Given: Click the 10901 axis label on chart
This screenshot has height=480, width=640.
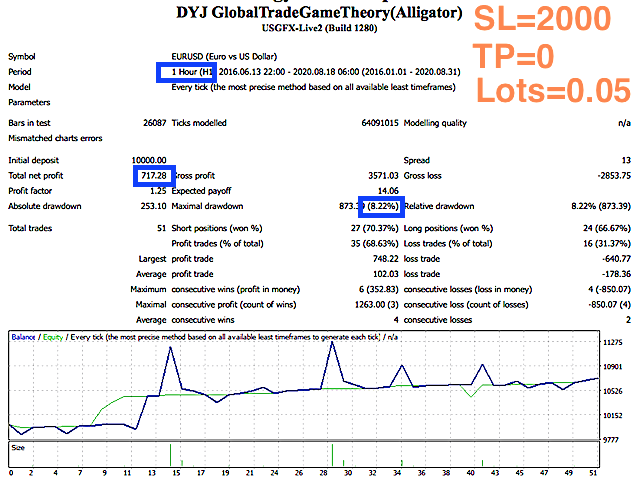Looking at the screenshot, I should click(x=613, y=367).
